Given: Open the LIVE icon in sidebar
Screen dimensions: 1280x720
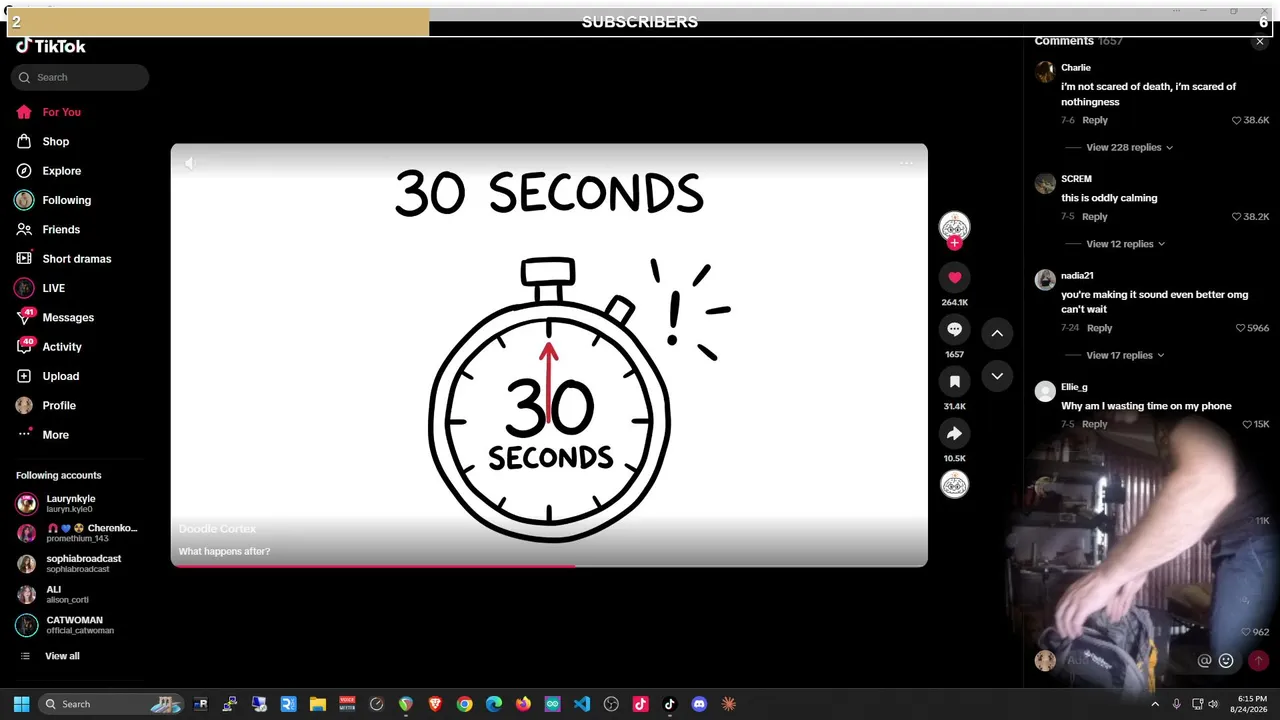Looking at the screenshot, I should (24, 288).
